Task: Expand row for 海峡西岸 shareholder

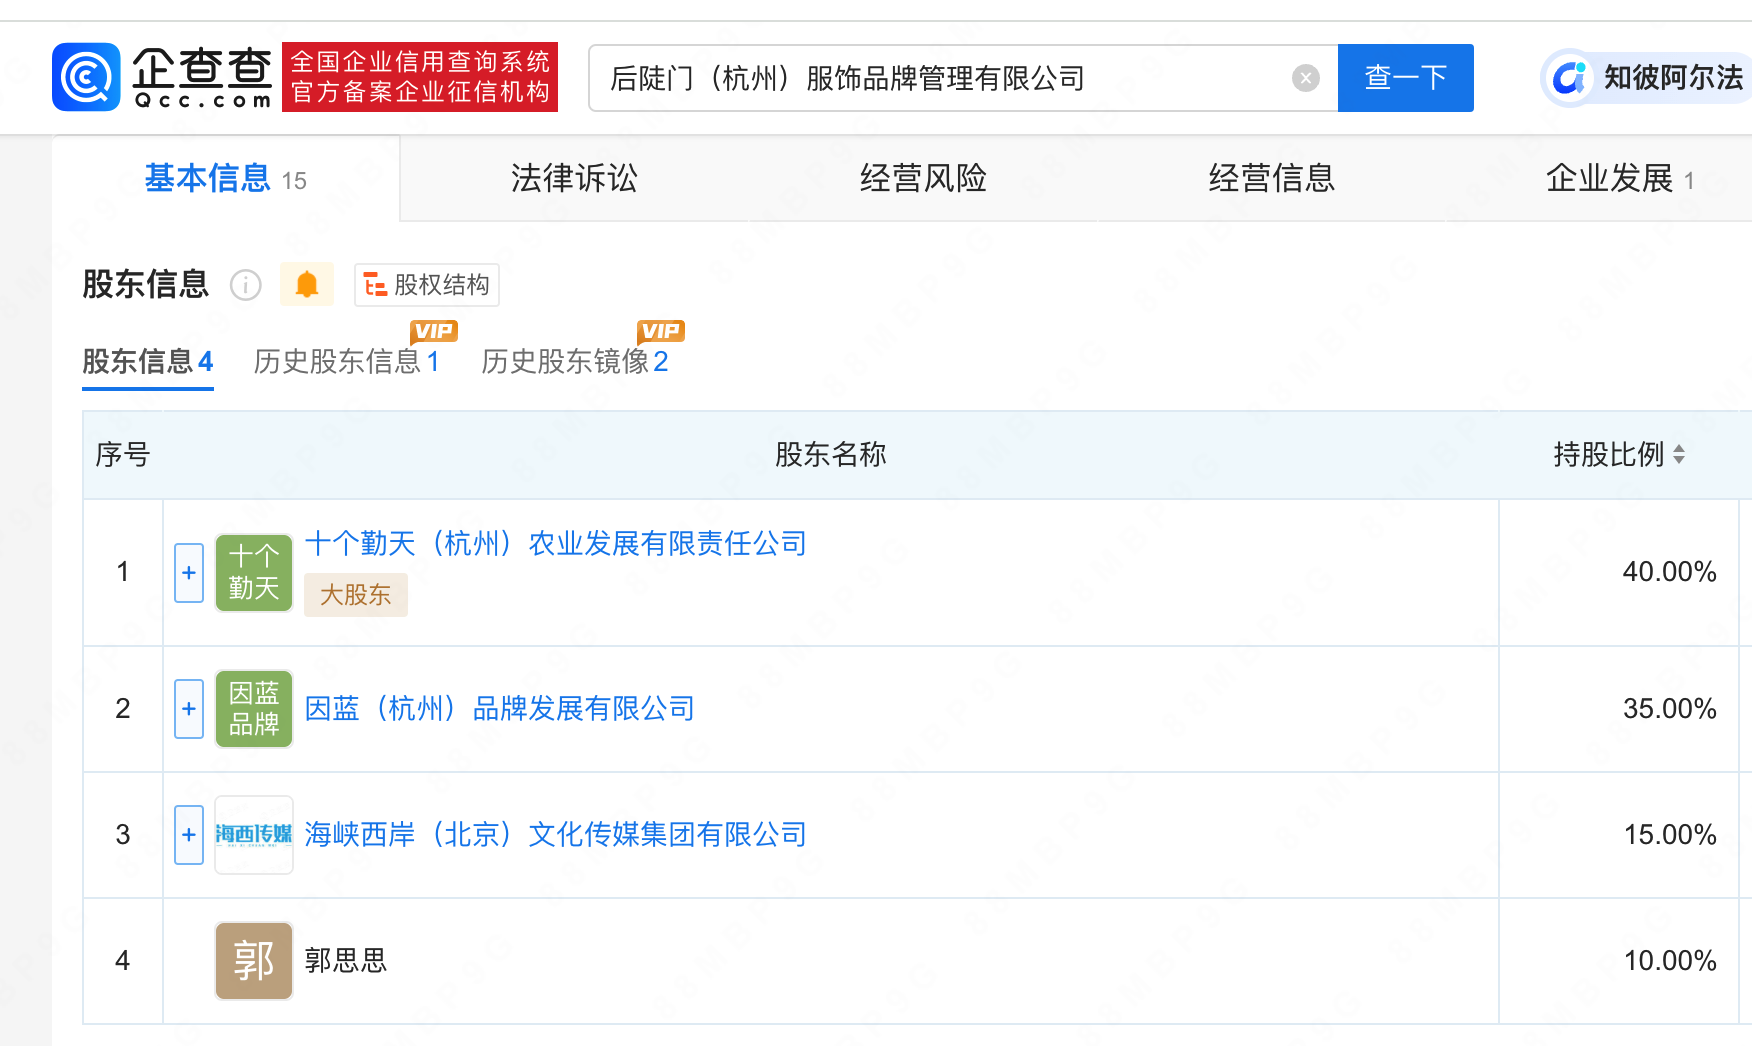Action: pos(189,835)
